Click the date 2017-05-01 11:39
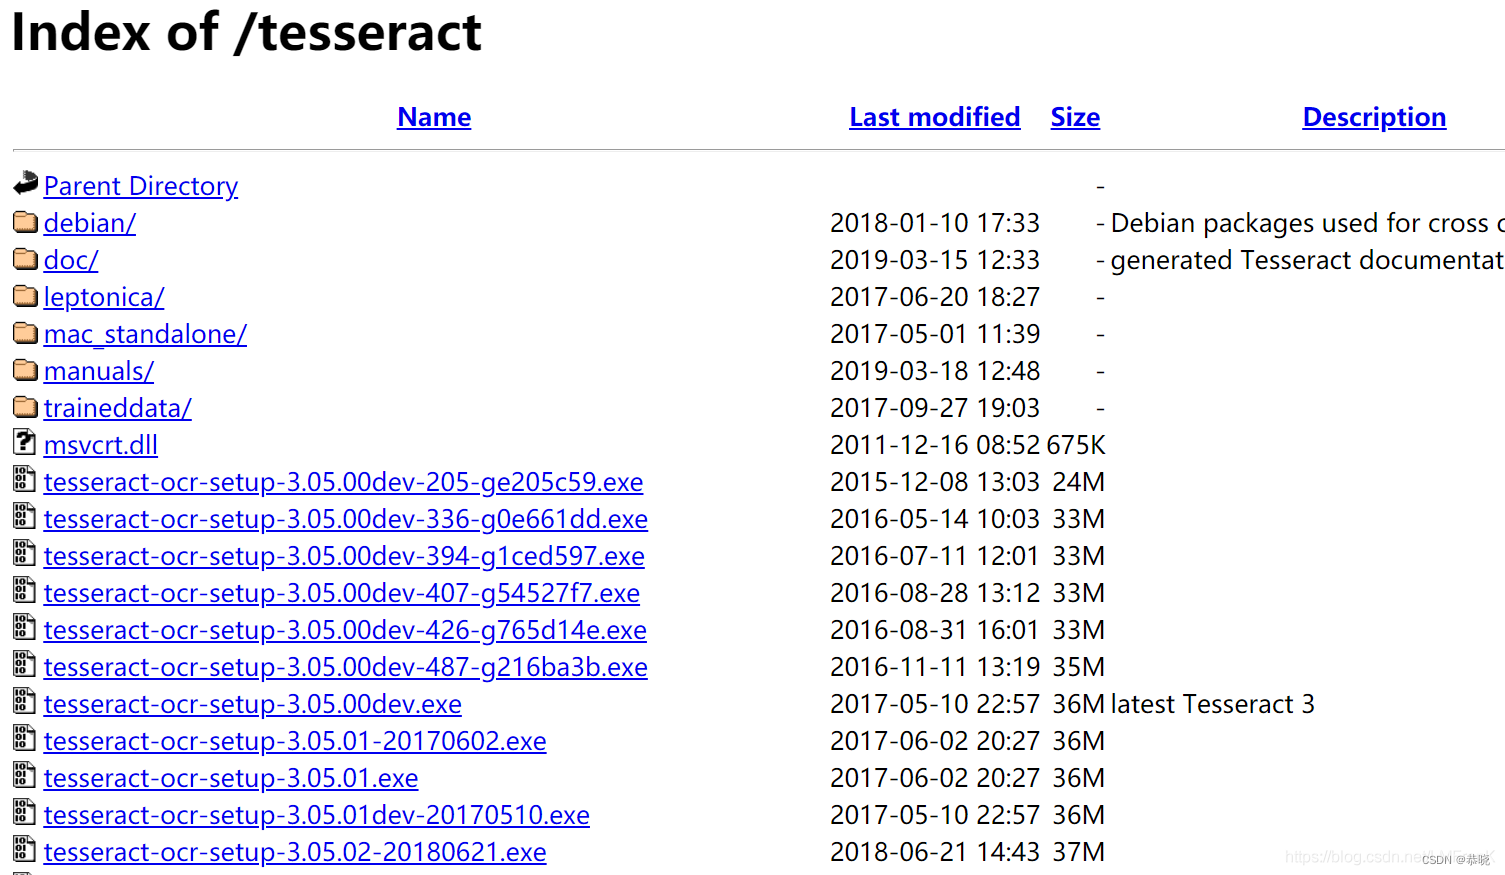This screenshot has height=875, width=1505. pyautogui.click(x=935, y=334)
